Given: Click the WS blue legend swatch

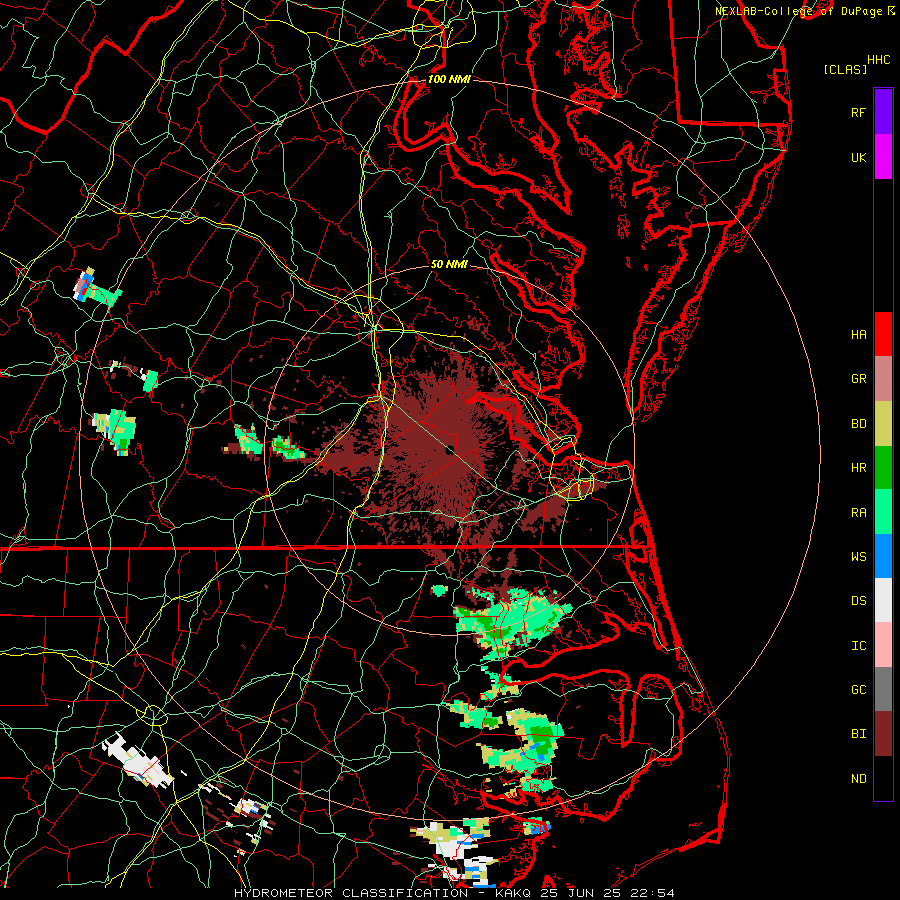Looking at the screenshot, I should [x=883, y=556].
